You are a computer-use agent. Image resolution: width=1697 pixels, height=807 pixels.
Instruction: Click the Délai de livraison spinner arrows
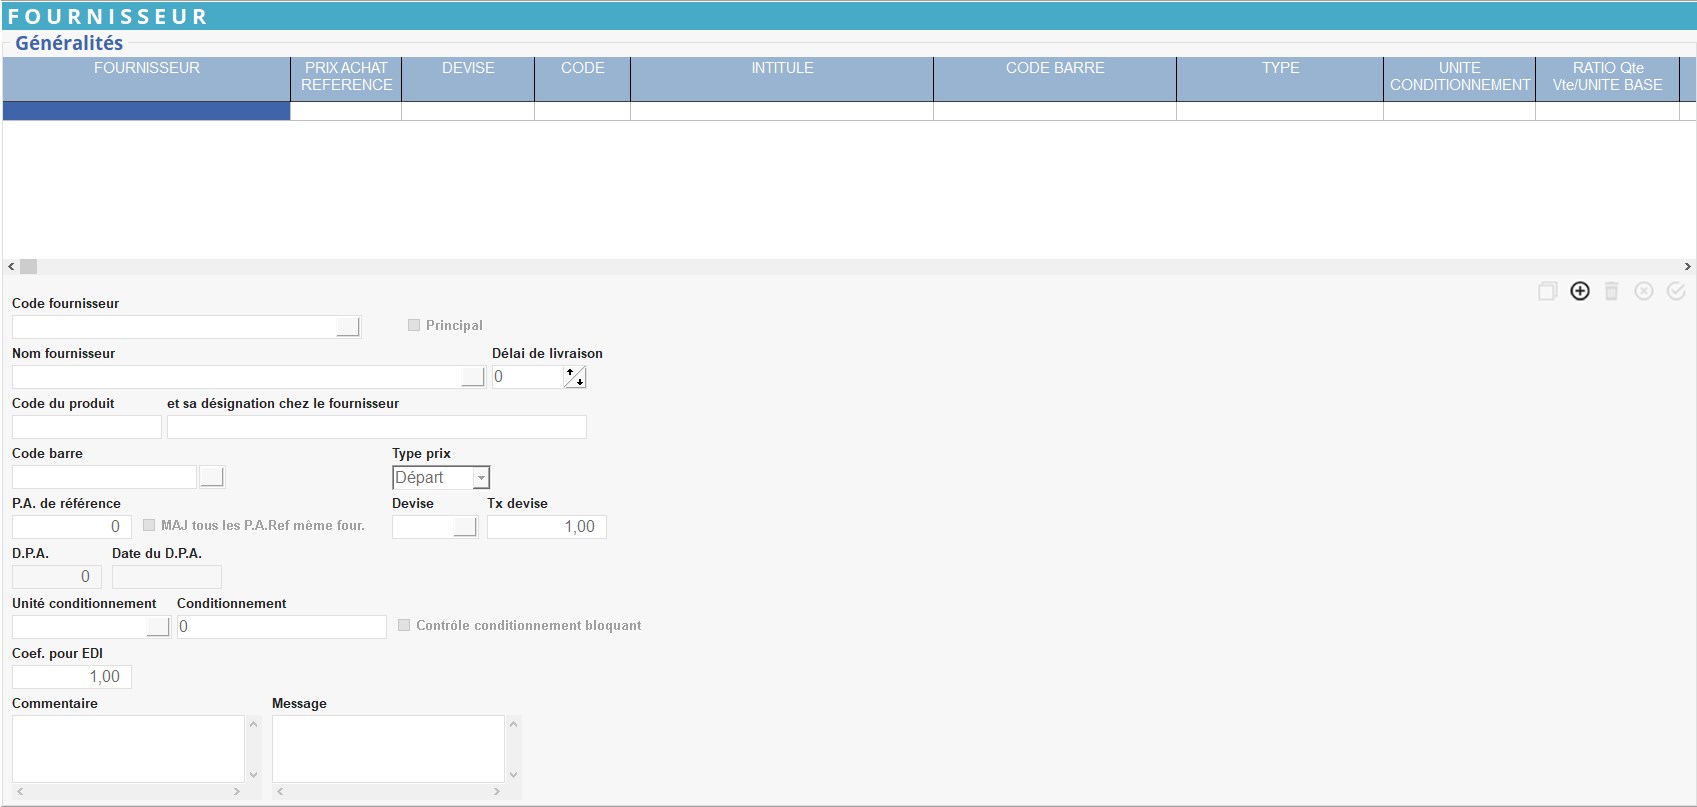pos(575,377)
